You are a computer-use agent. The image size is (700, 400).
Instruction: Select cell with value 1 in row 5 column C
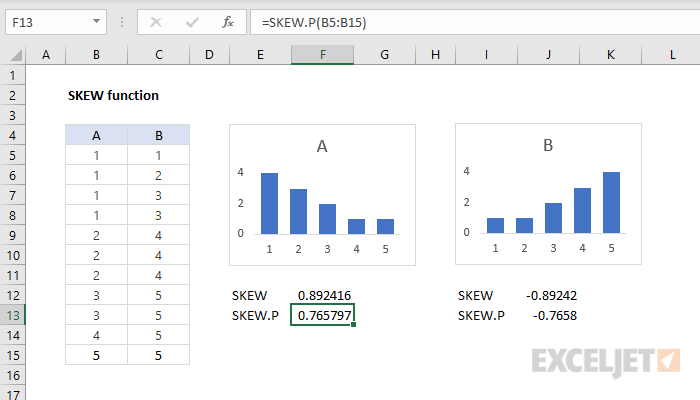[158, 155]
